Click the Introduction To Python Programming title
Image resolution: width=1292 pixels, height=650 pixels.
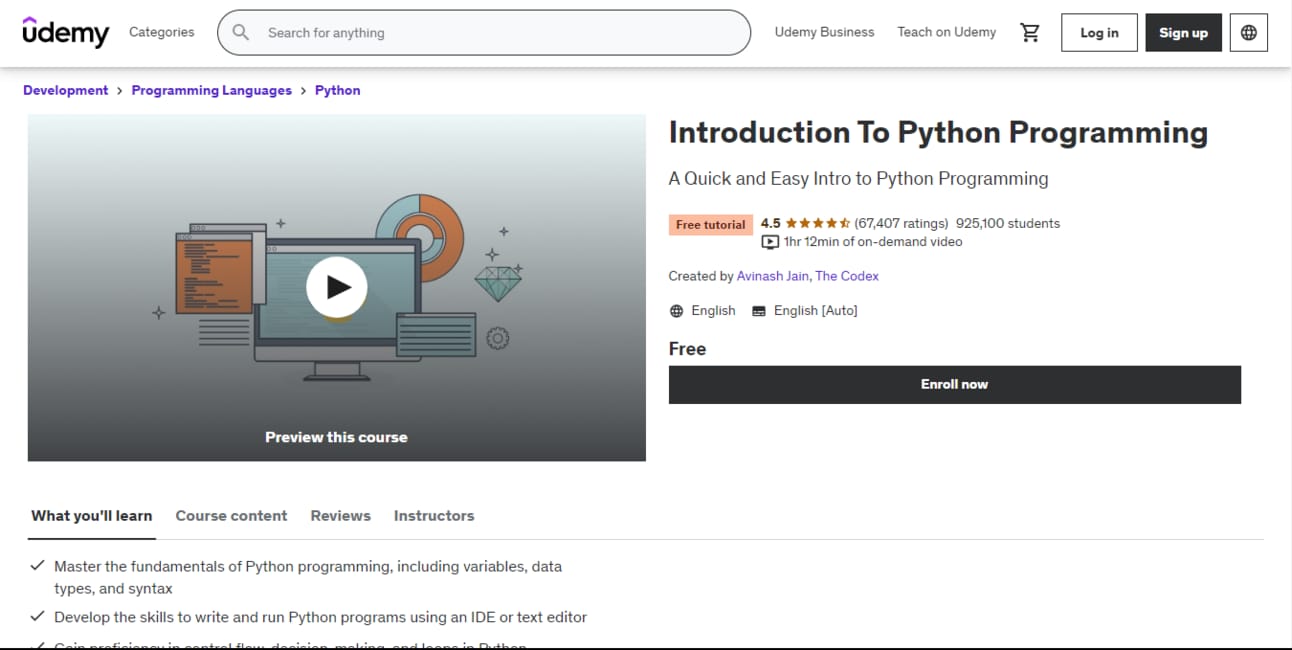pyautogui.click(x=938, y=133)
